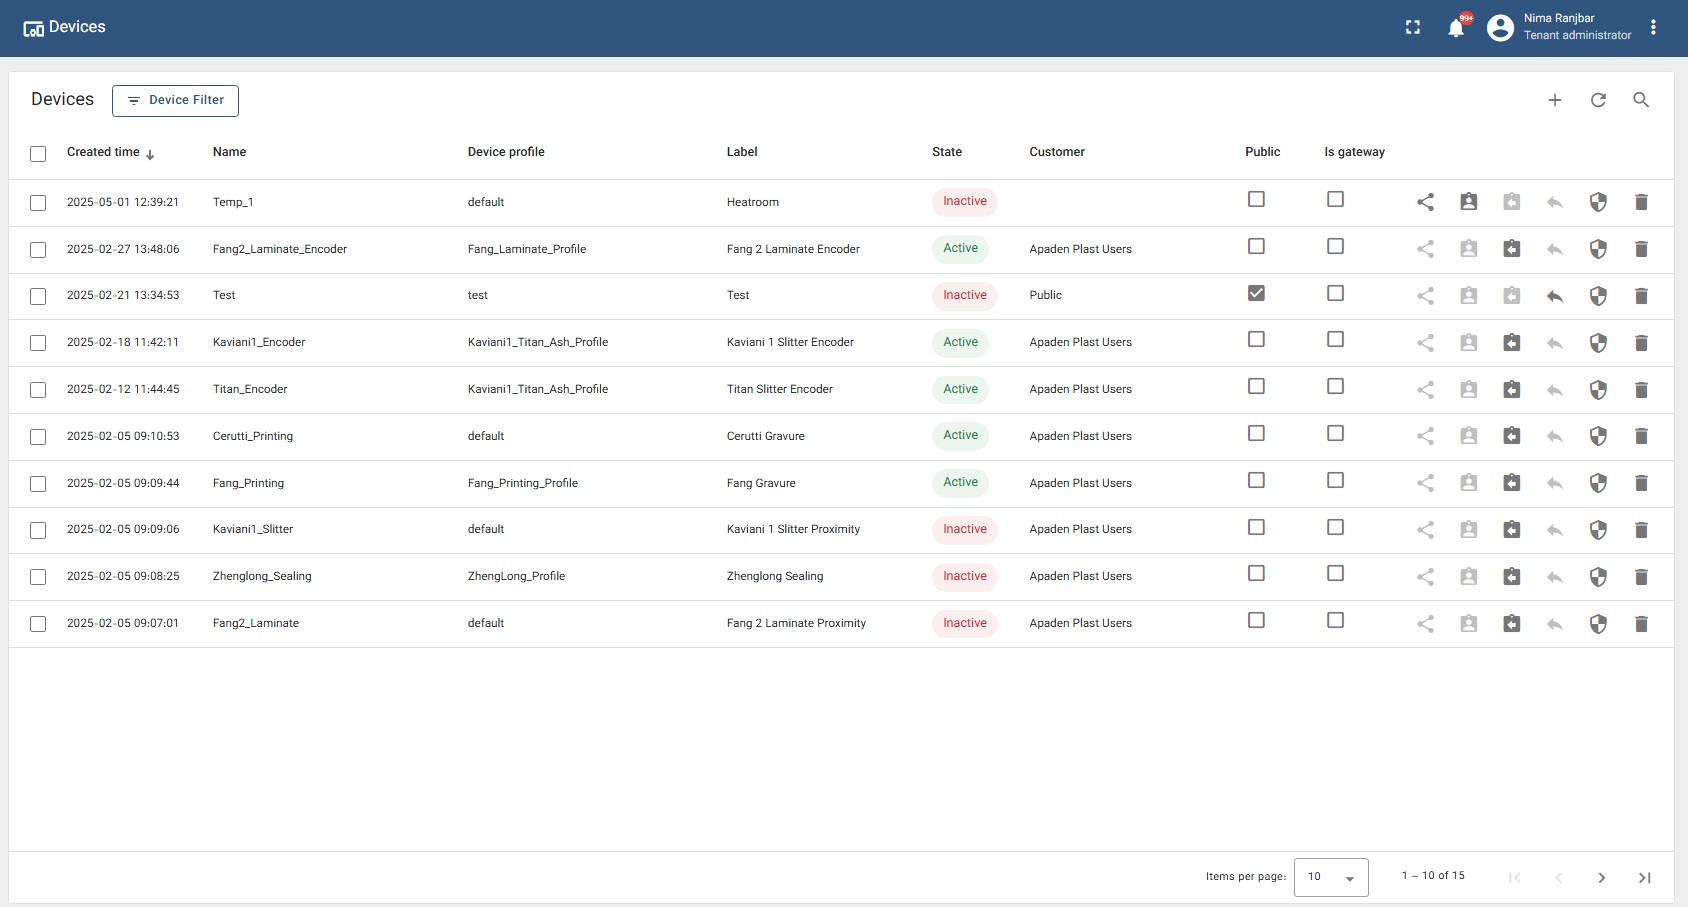Screen dimensions: 1688x907
Task: Refresh the devices table
Action: point(1598,100)
